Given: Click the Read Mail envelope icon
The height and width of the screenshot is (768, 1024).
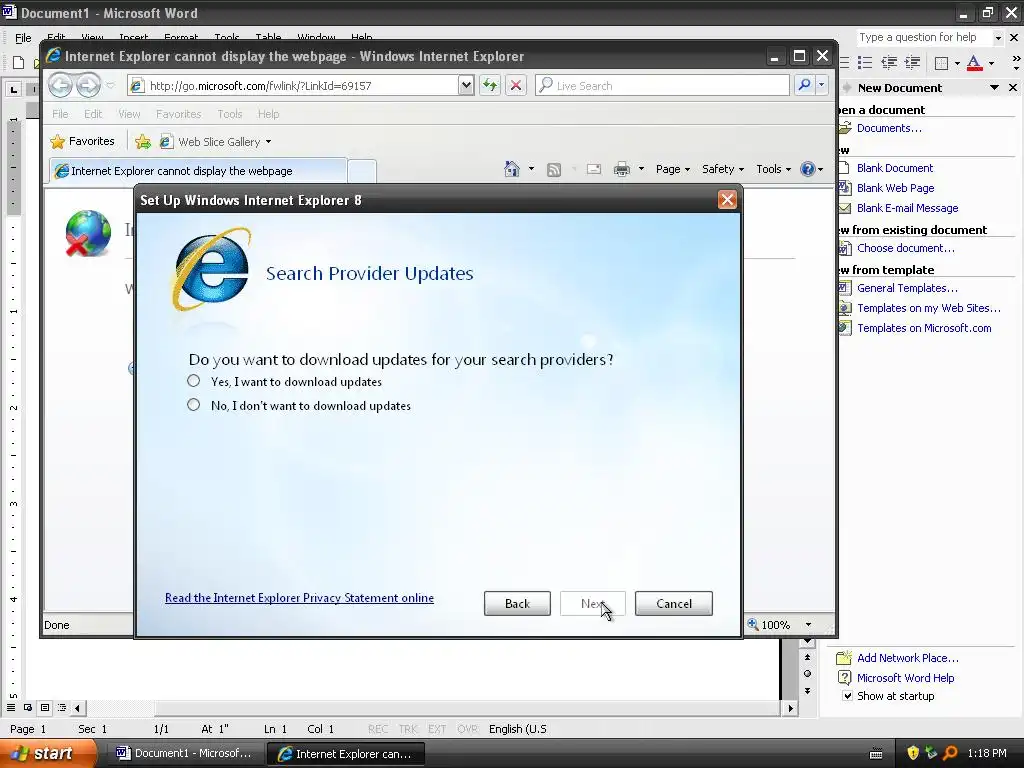Looking at the screenshot, I should (594, 169).
